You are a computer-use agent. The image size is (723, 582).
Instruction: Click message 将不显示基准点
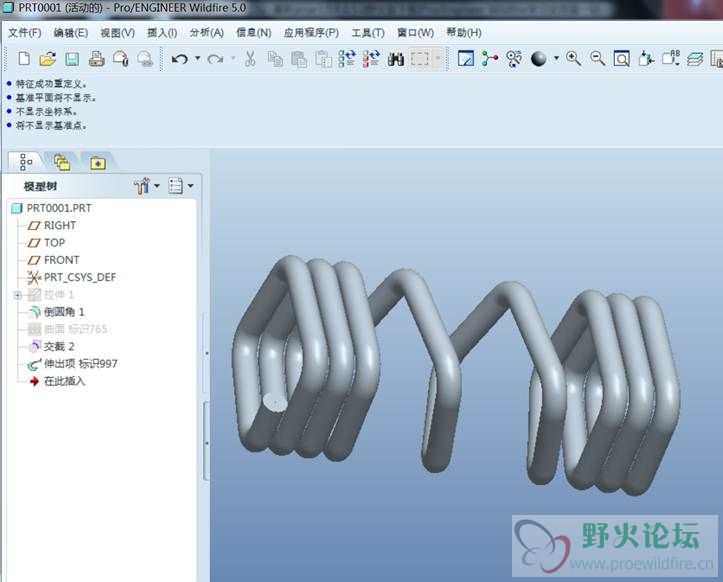[x=51, y=125]
